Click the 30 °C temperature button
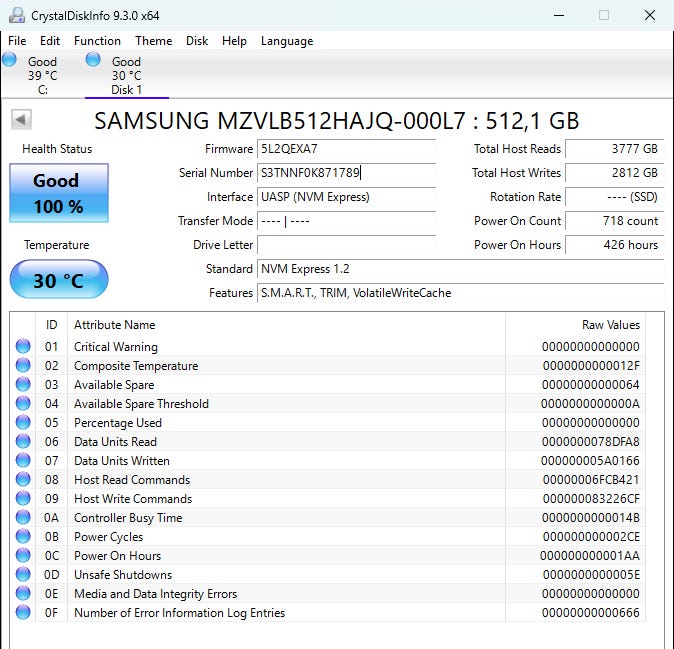The height and width of the screenshot is (649, 674). [59, 280]
